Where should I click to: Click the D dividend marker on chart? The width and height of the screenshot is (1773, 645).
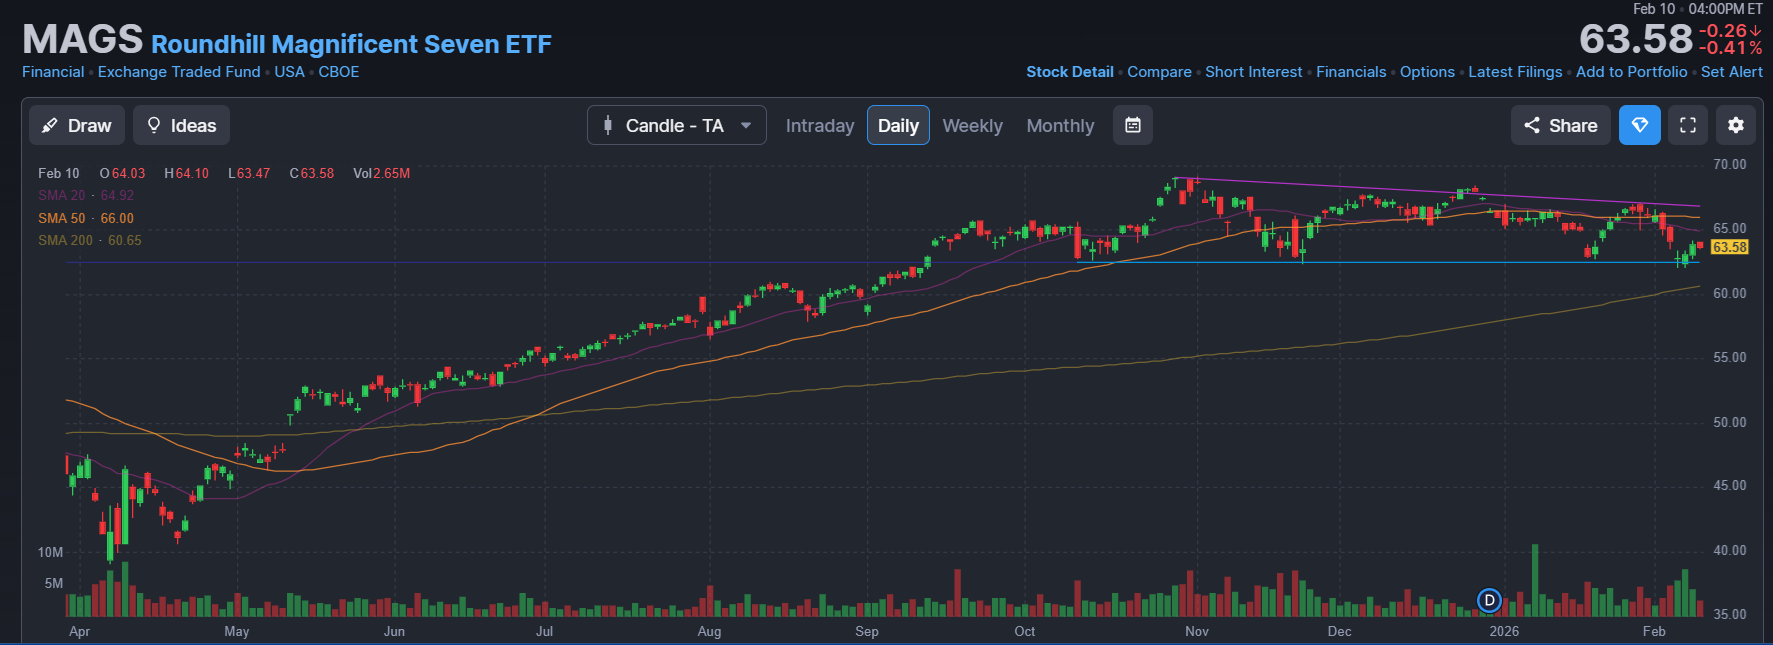(x=1489, y=600)
